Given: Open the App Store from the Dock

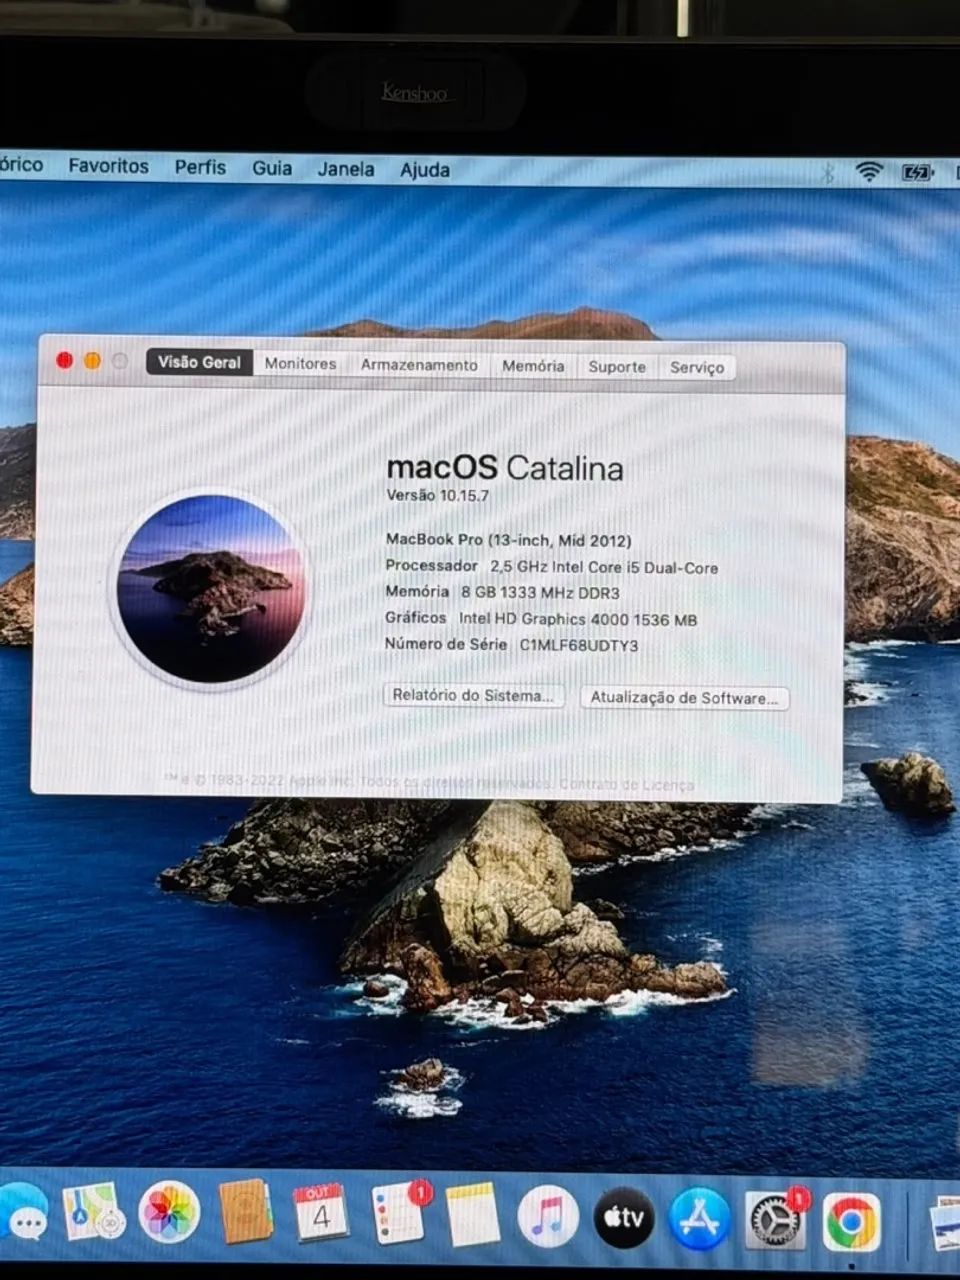Looking at the screenshot, I should pos(699,1219).
